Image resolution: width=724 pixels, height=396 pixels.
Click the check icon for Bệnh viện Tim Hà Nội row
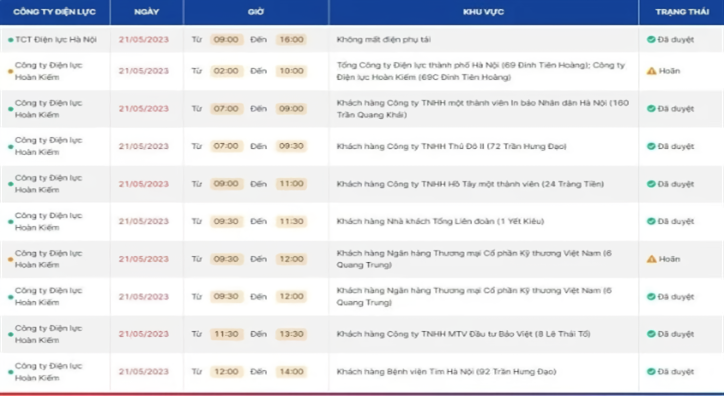(651, 372)
